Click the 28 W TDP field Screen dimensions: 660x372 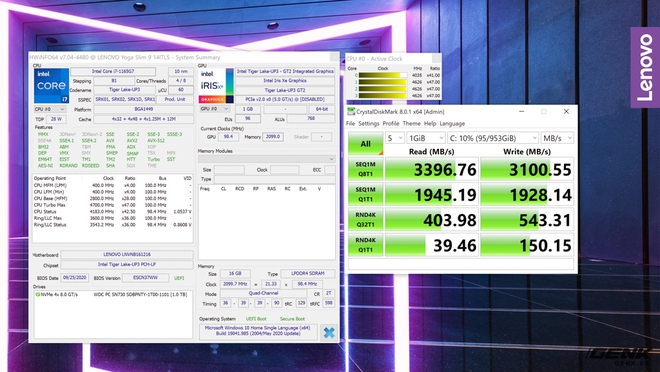[x=56, y=119]
